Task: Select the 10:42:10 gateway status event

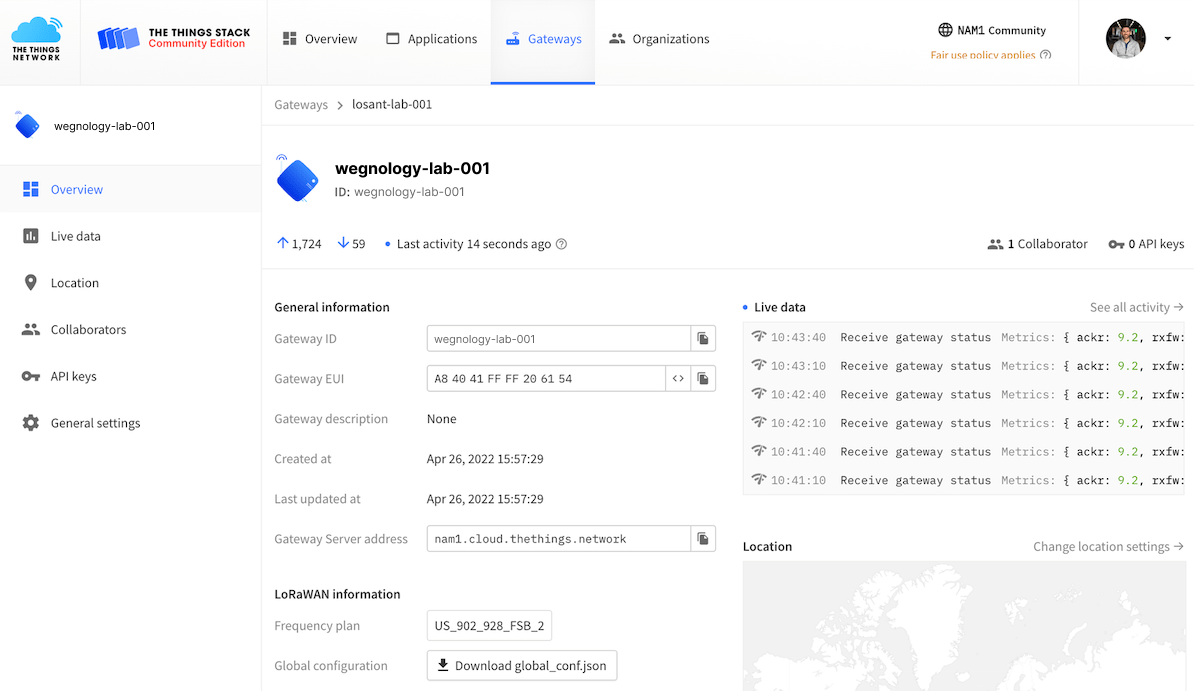Action: [964, 423]
